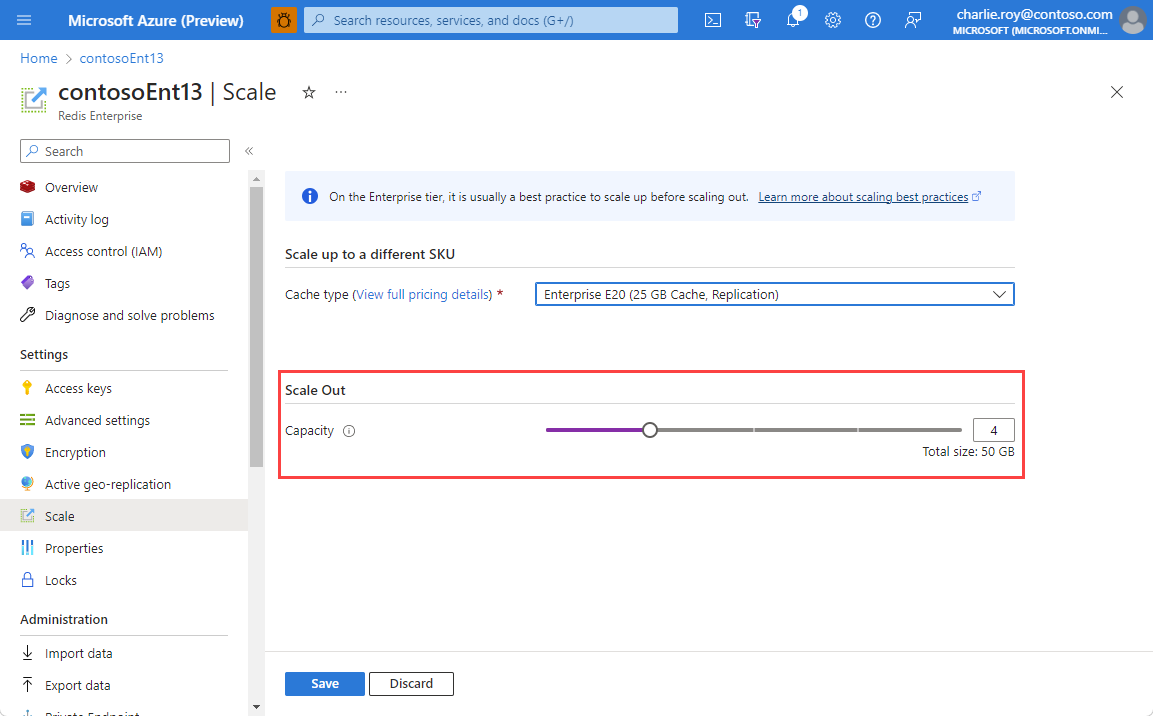
Task: Open the Locks settings
Action: (x=61, y=579)
